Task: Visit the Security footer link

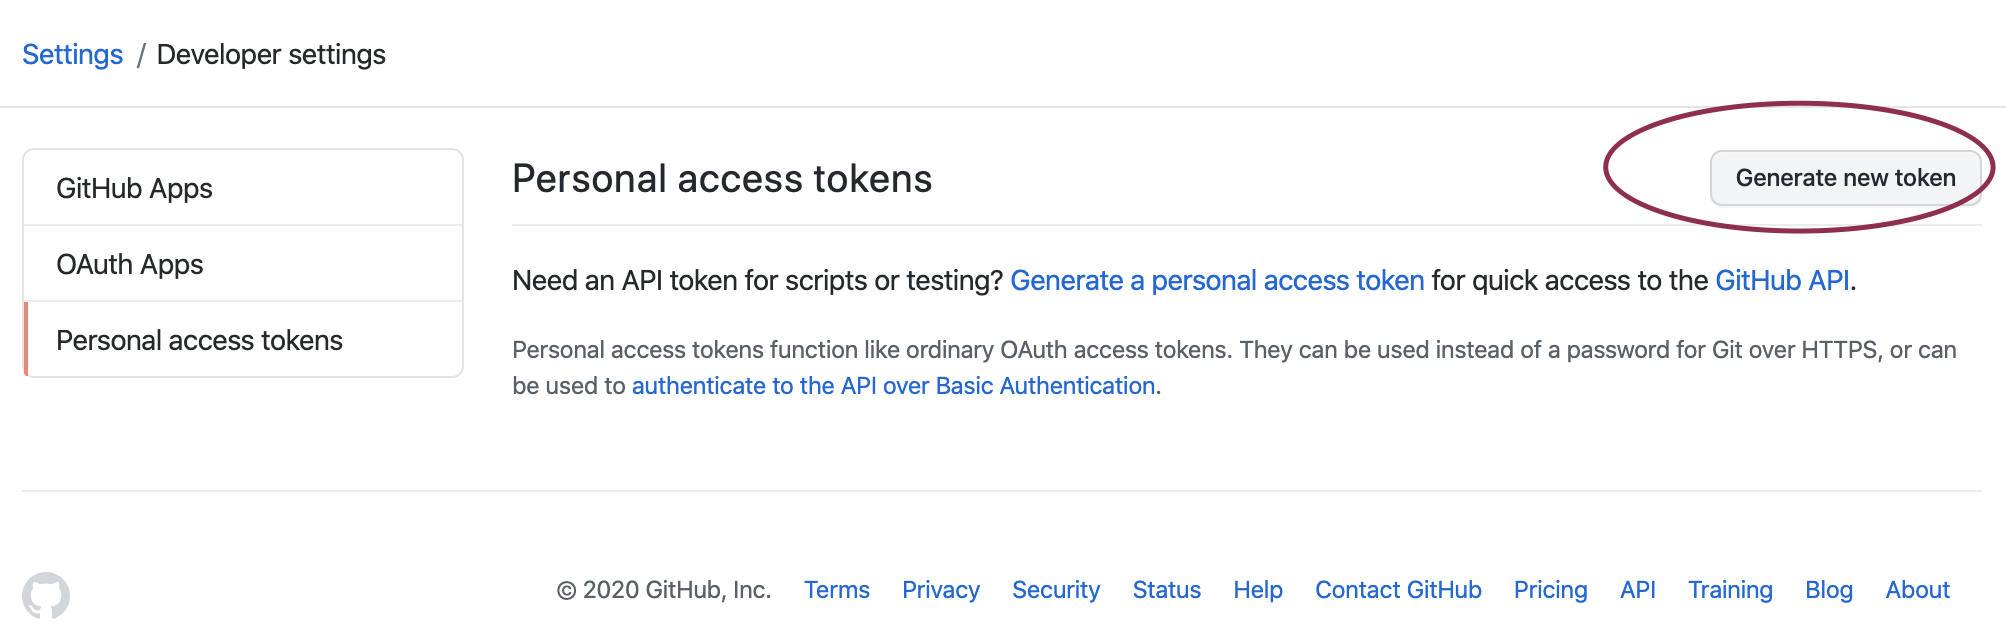Action: click(1055, 590)
